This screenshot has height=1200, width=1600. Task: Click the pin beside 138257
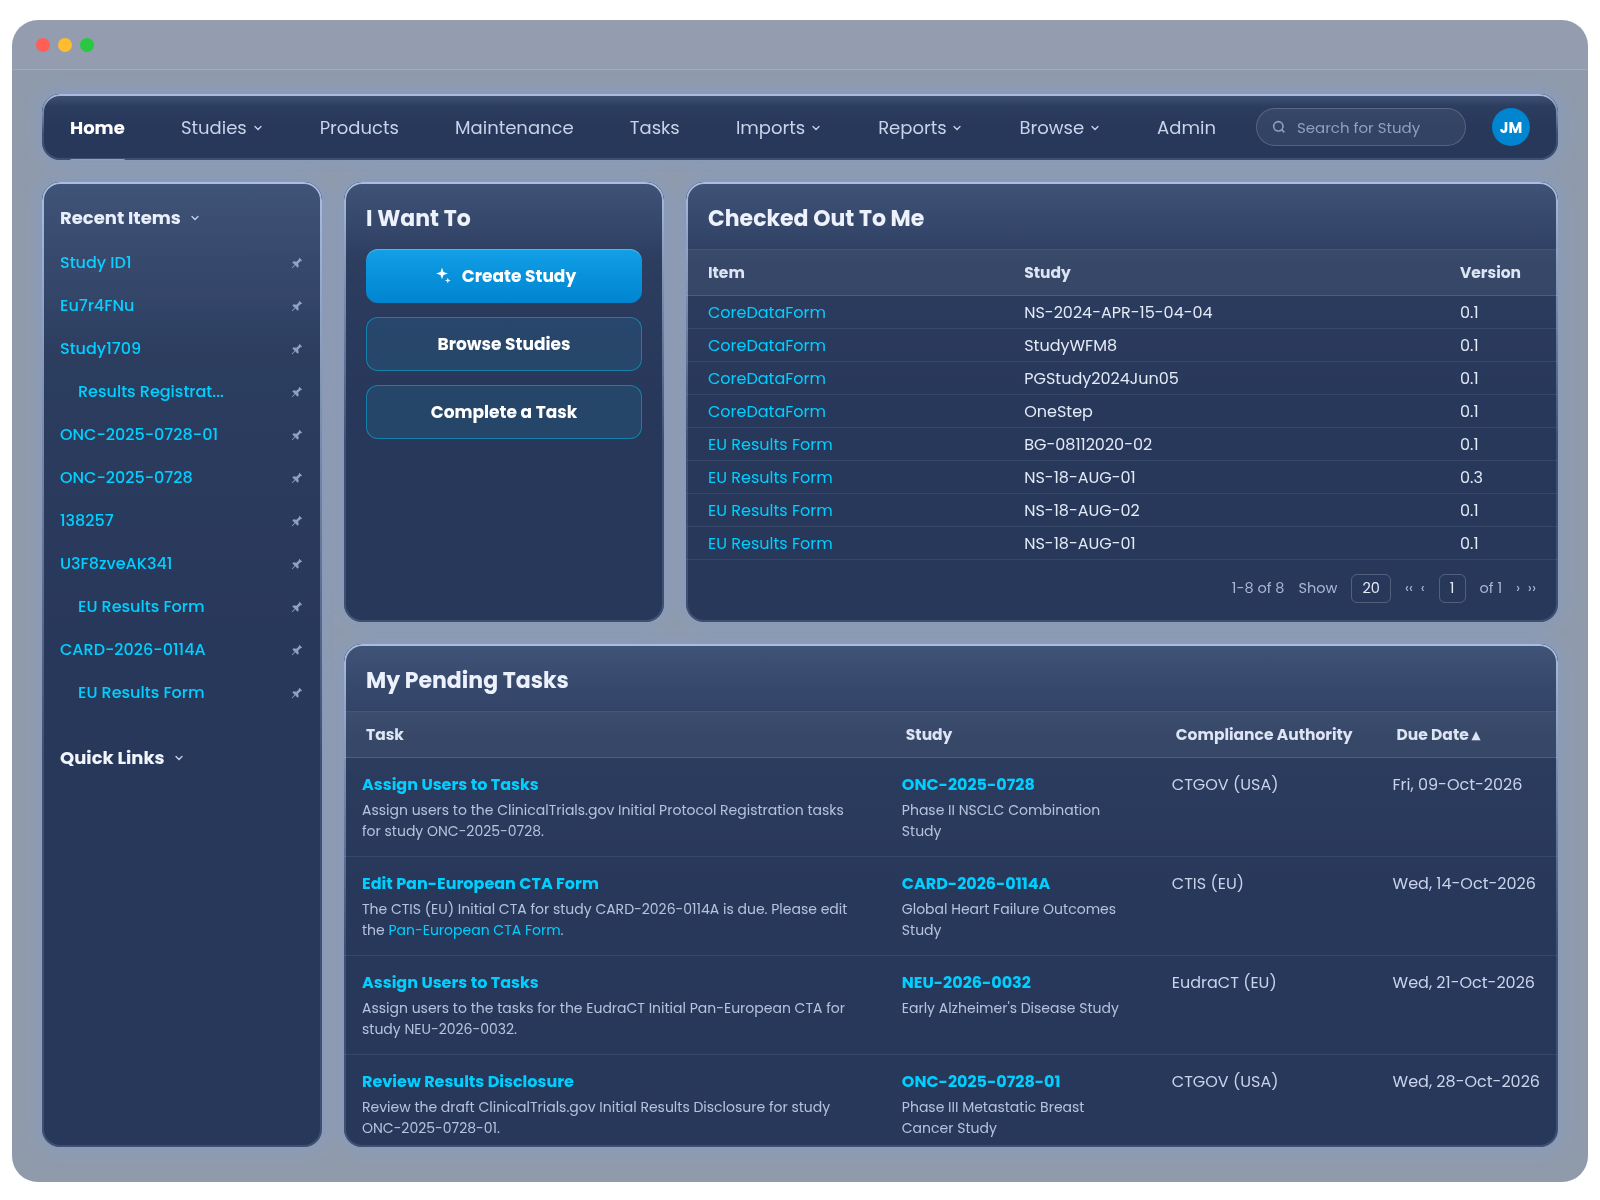click(296, 521)
